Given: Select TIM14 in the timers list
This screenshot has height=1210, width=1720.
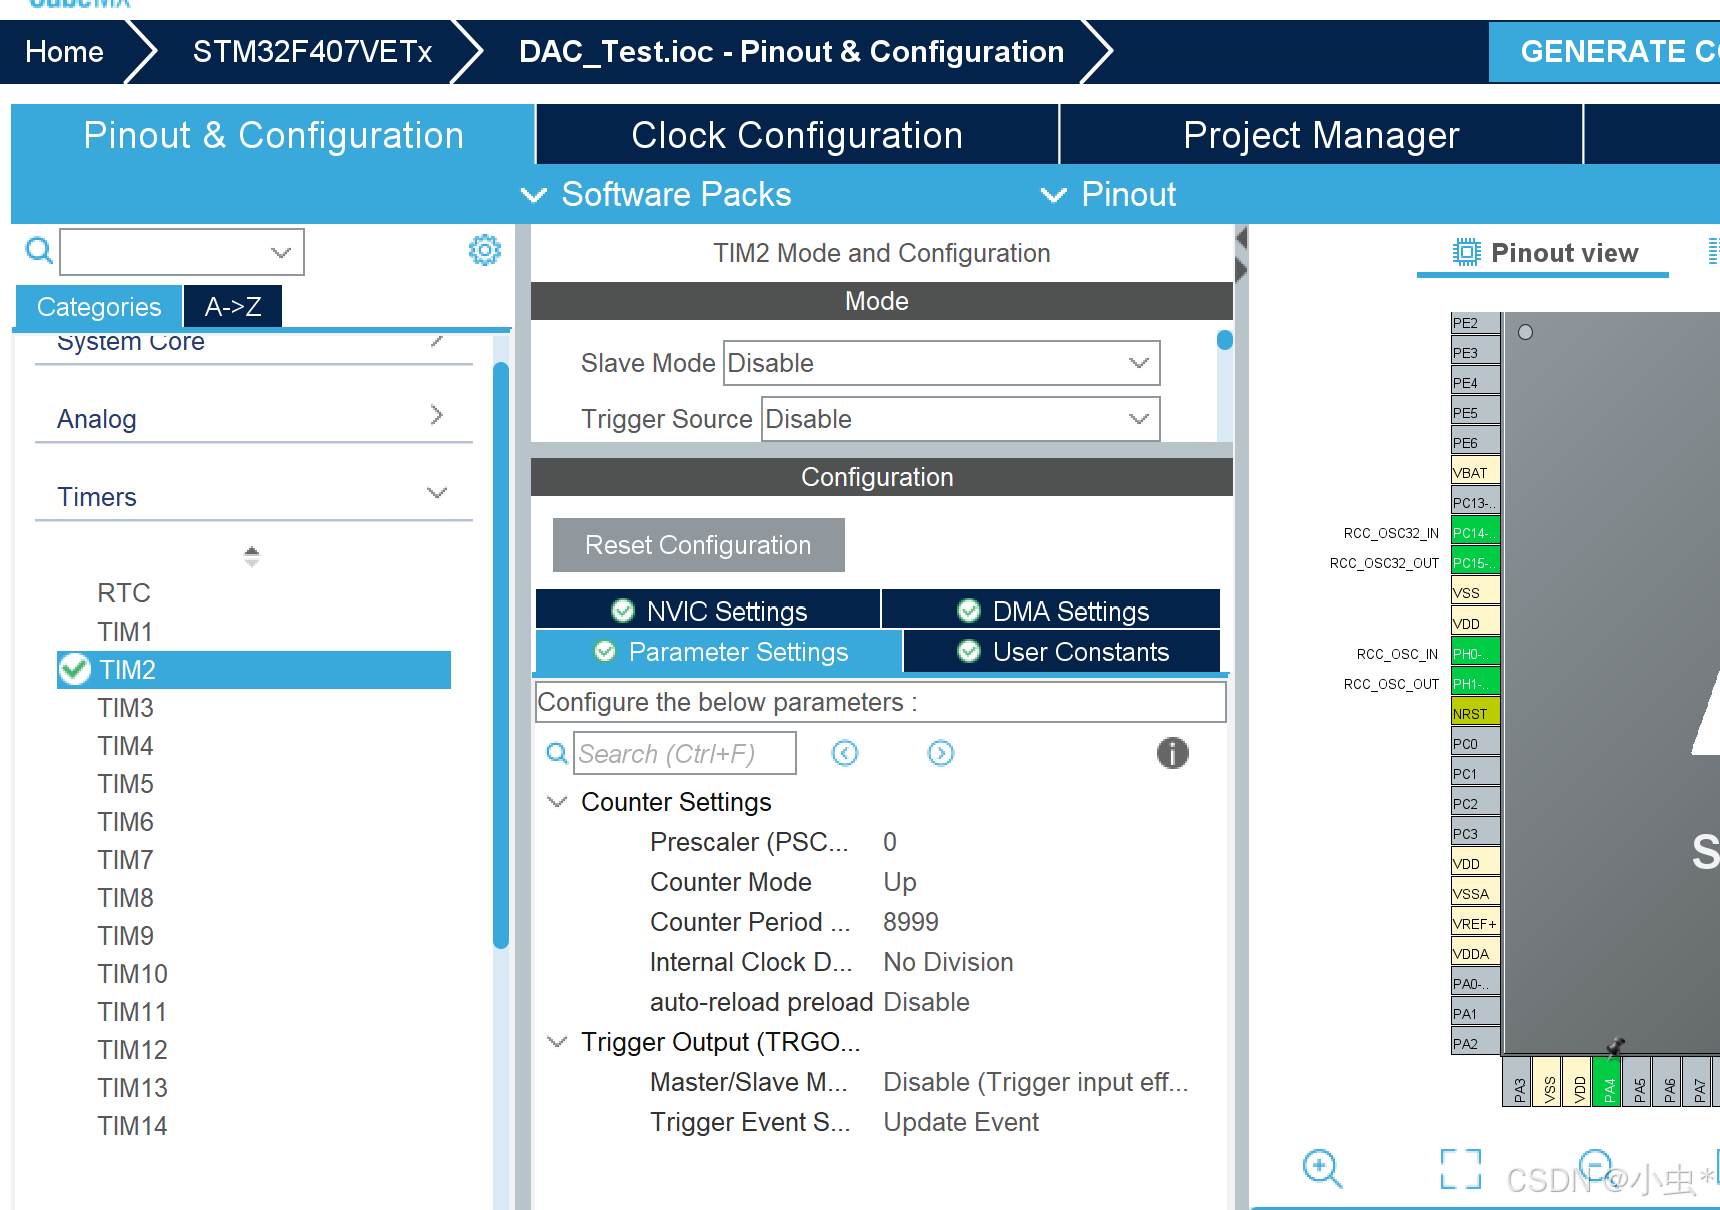Looking at the screenshot, I should pos(132,1126).
